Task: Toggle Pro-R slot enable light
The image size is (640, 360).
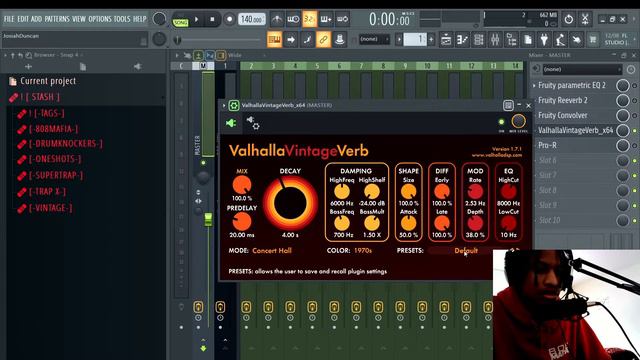Action: (635, 146)
